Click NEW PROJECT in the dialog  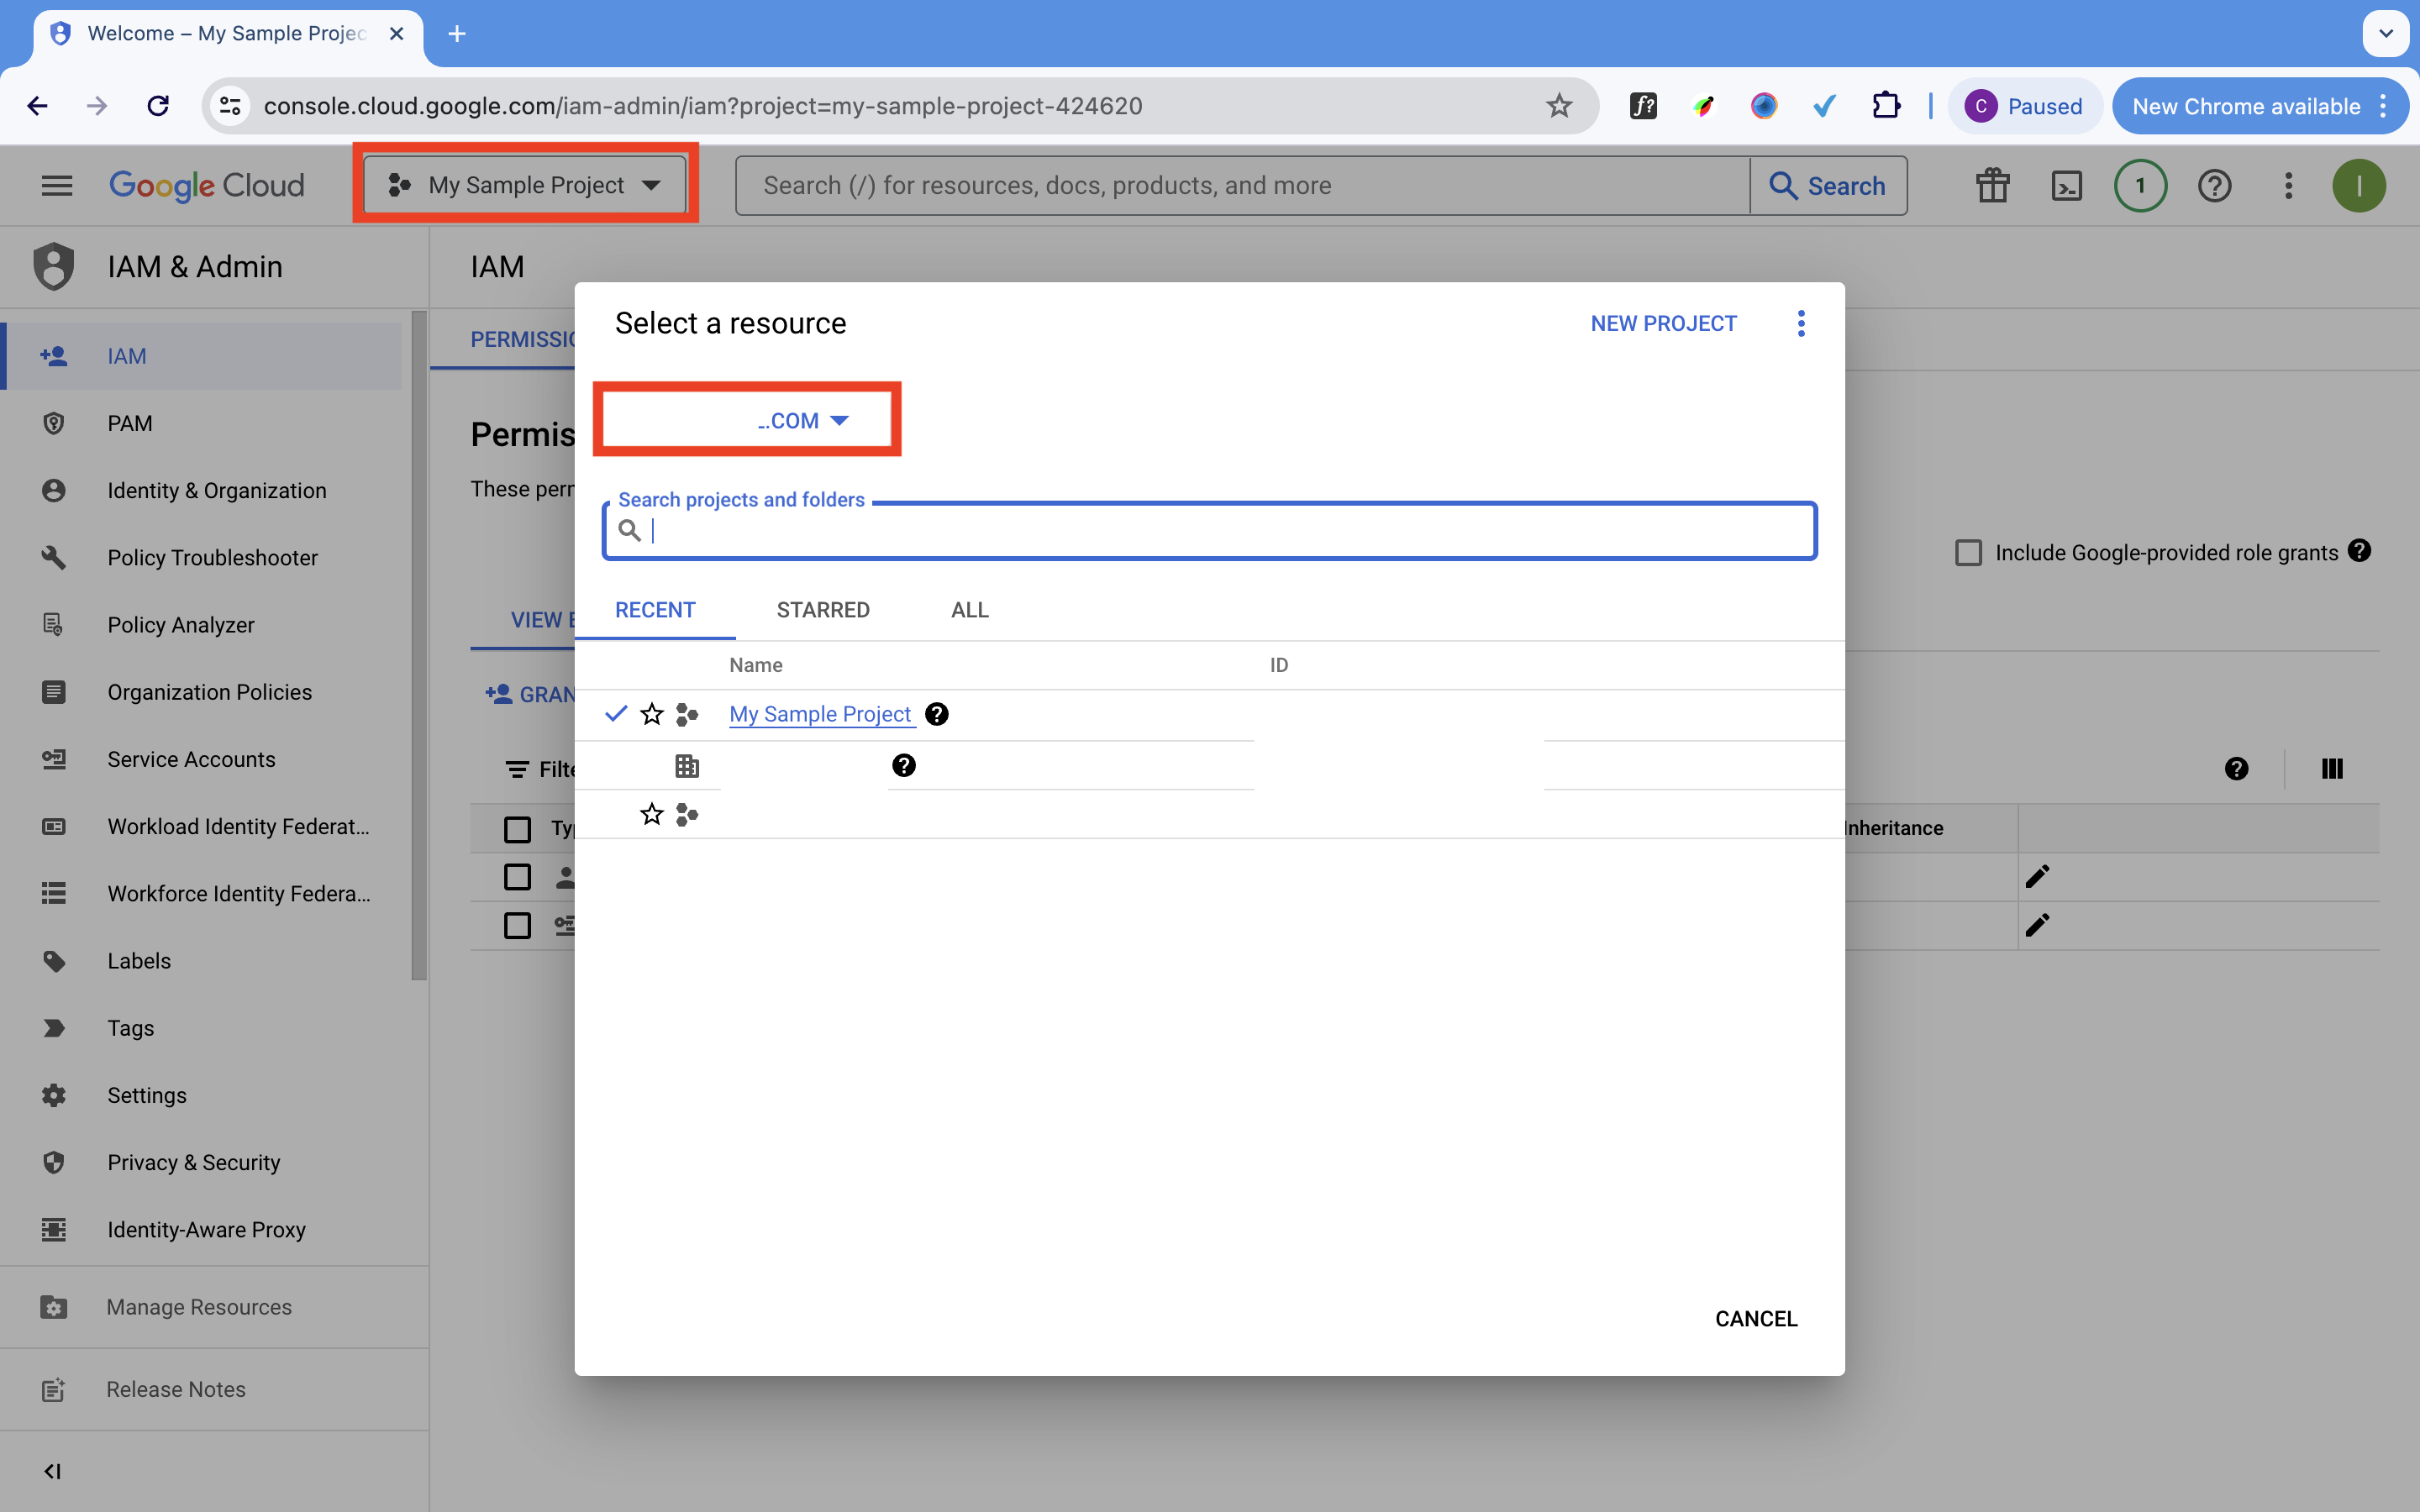coord(1663,323)
